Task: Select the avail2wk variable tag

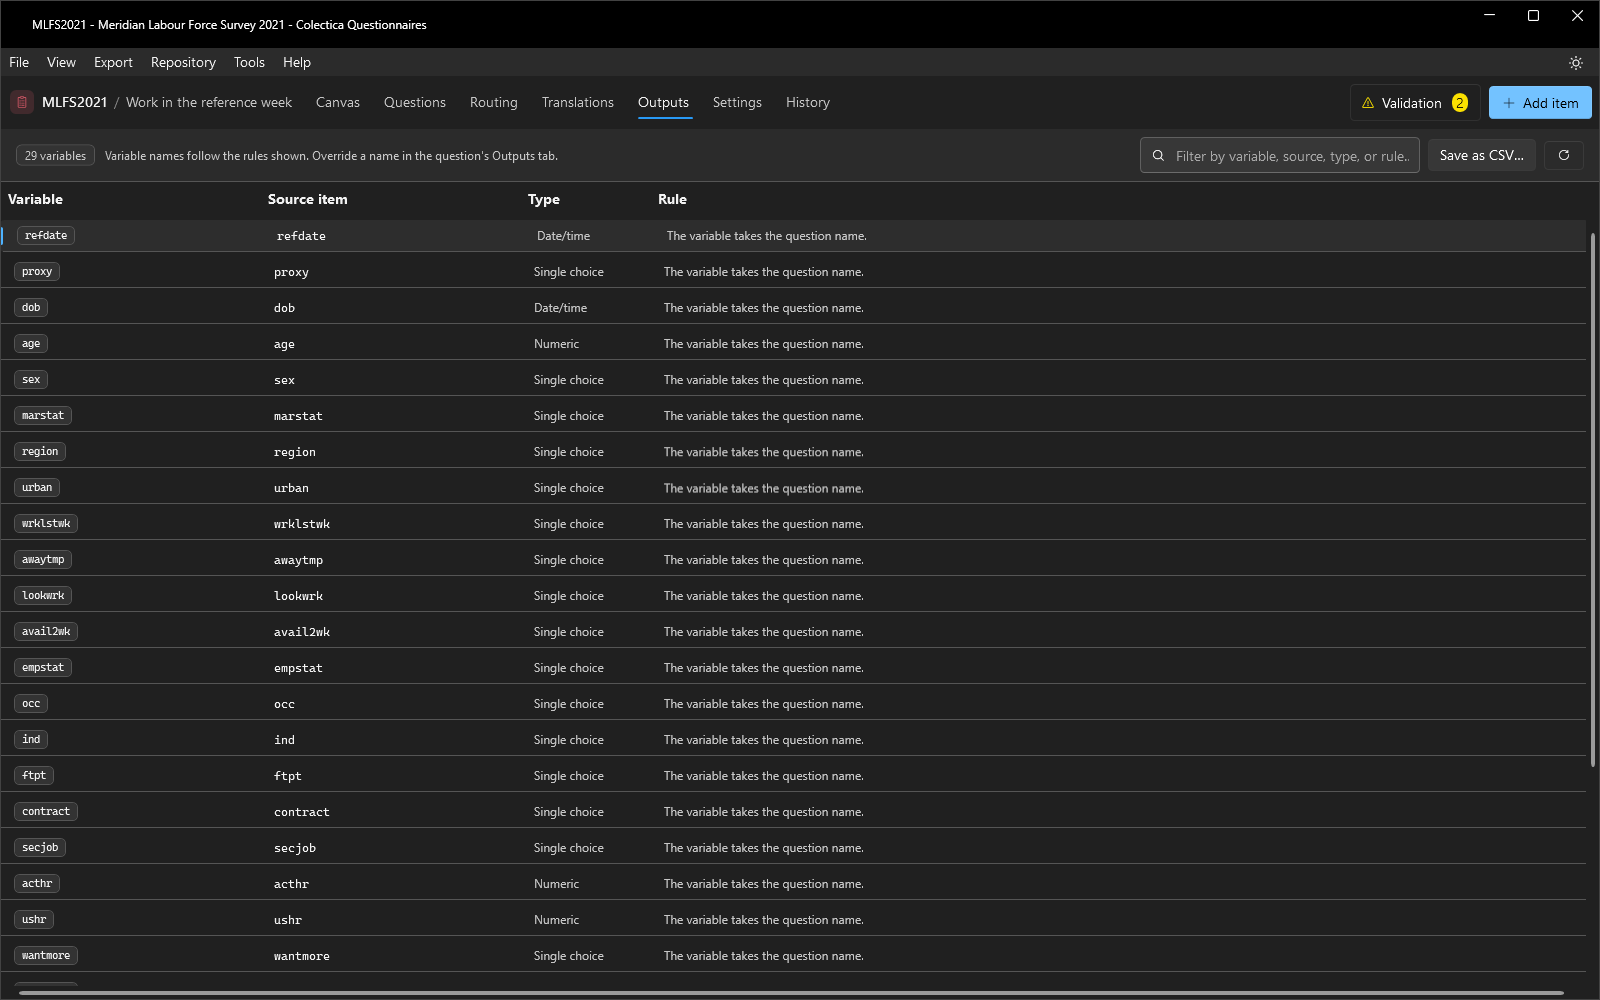Action: coord(46,632)
